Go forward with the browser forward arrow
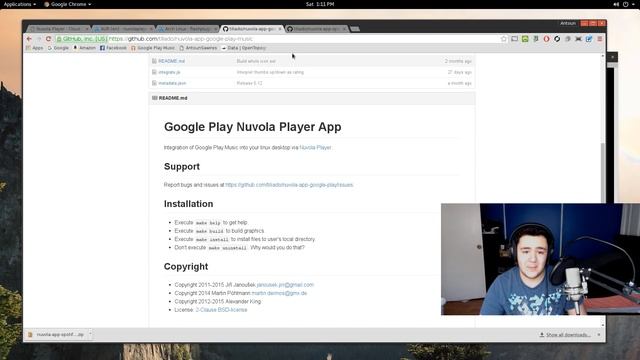Image resolution: width=640 pixels, height=360 pixels. tap(39, 39)
